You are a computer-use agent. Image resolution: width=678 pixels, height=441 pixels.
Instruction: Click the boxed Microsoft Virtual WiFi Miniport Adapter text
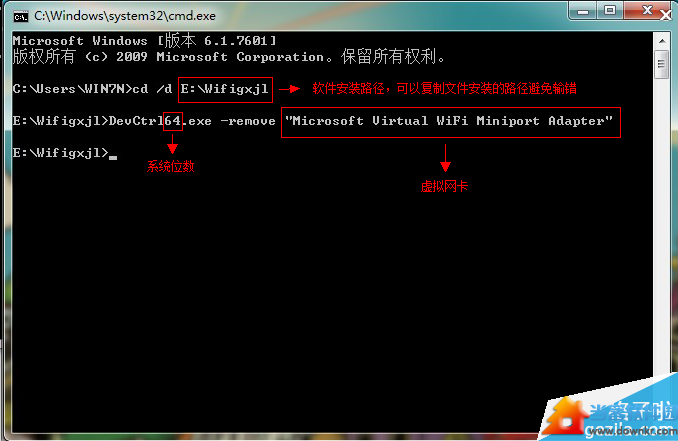point(451,122)
